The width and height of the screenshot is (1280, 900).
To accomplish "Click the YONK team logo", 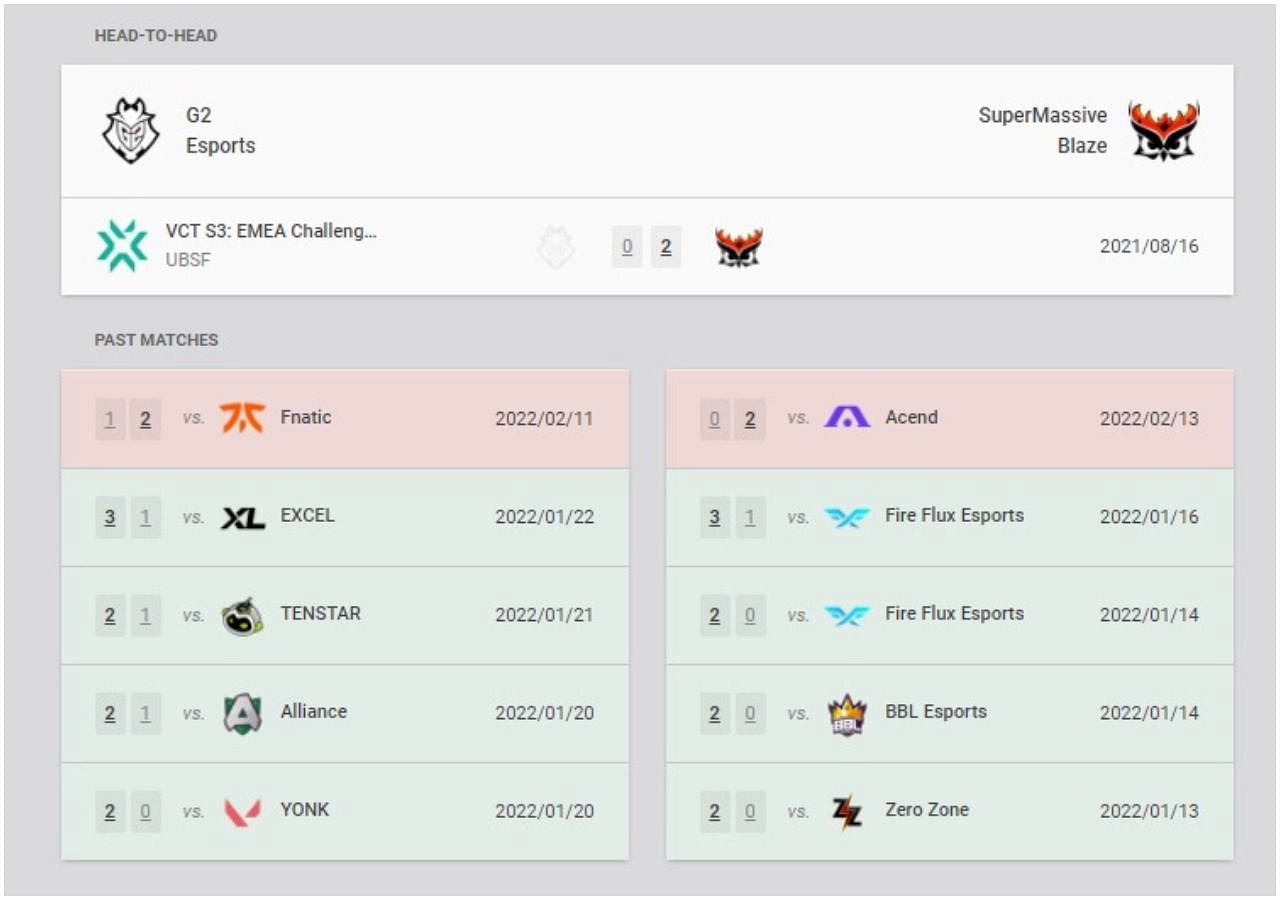I will point(242,811).
